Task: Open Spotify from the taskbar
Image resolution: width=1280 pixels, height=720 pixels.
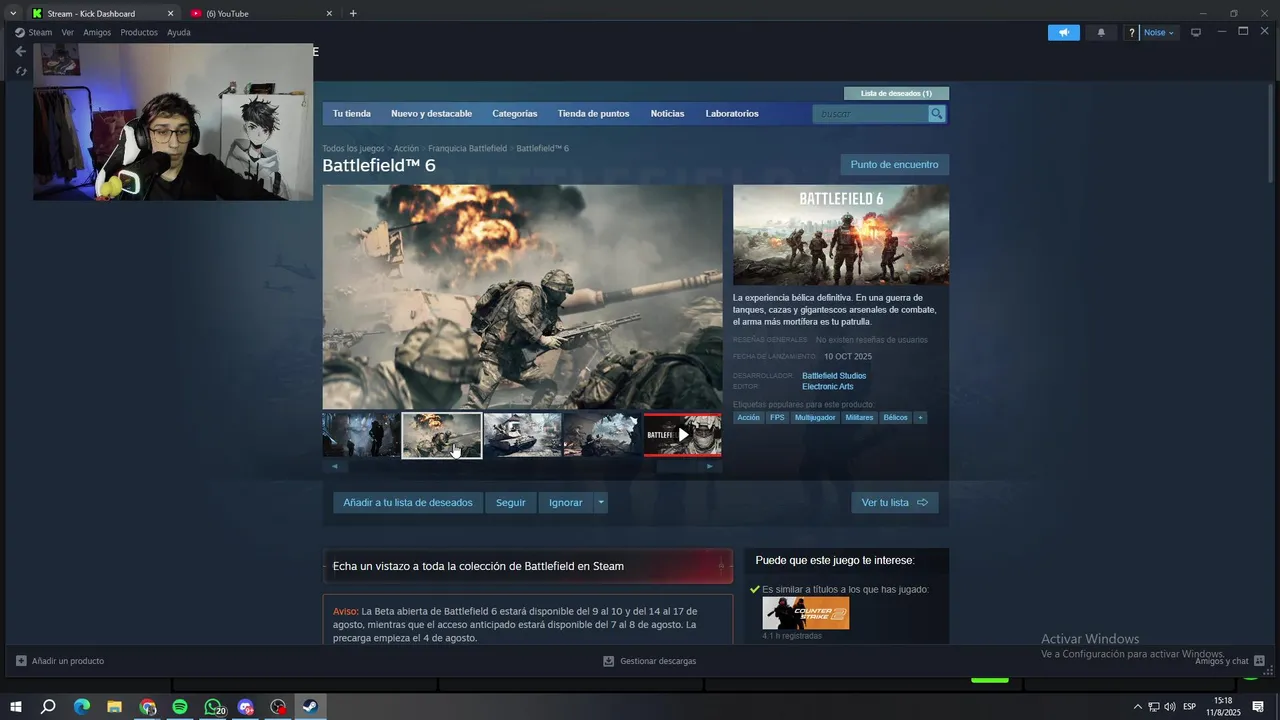Action: (x=180, y=707)
